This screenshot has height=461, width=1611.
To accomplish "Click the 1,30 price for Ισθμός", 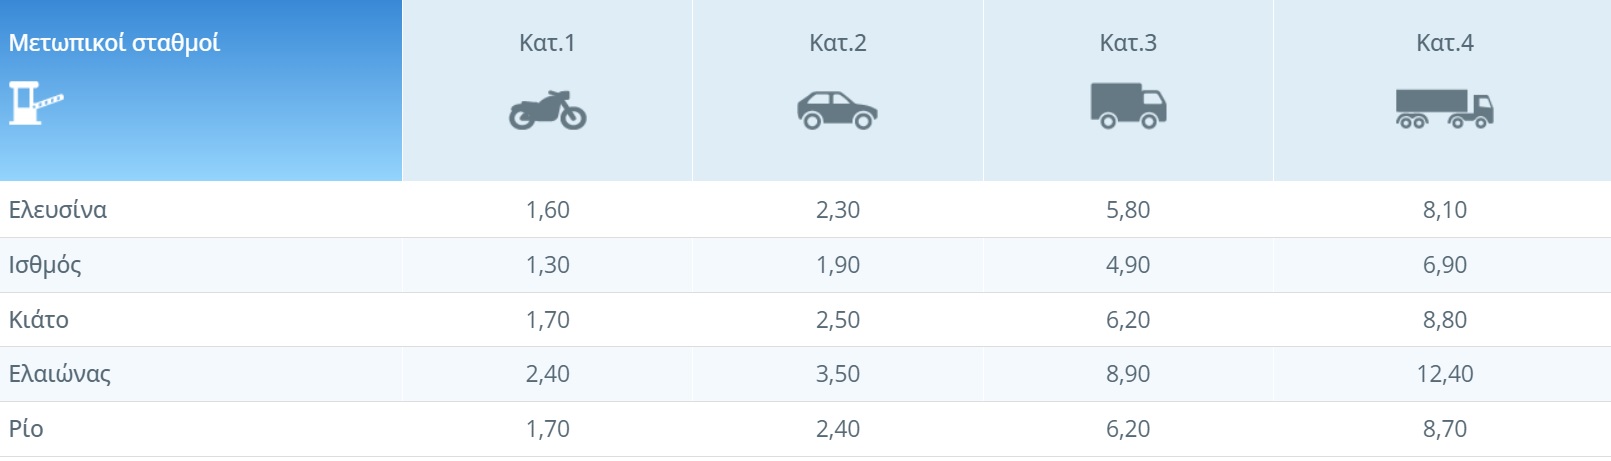I will (548, 265).
